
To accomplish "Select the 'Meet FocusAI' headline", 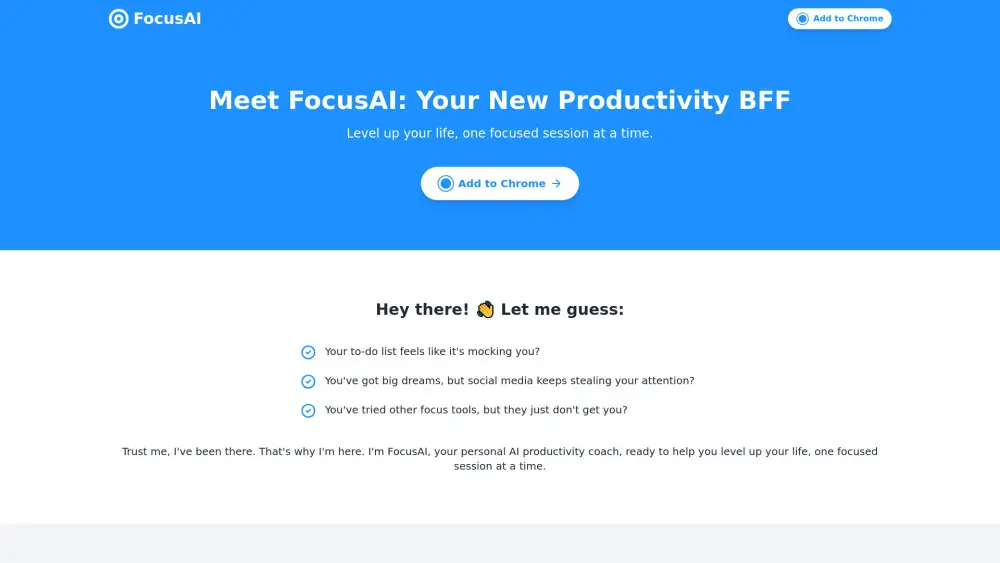I will [499, 100].
